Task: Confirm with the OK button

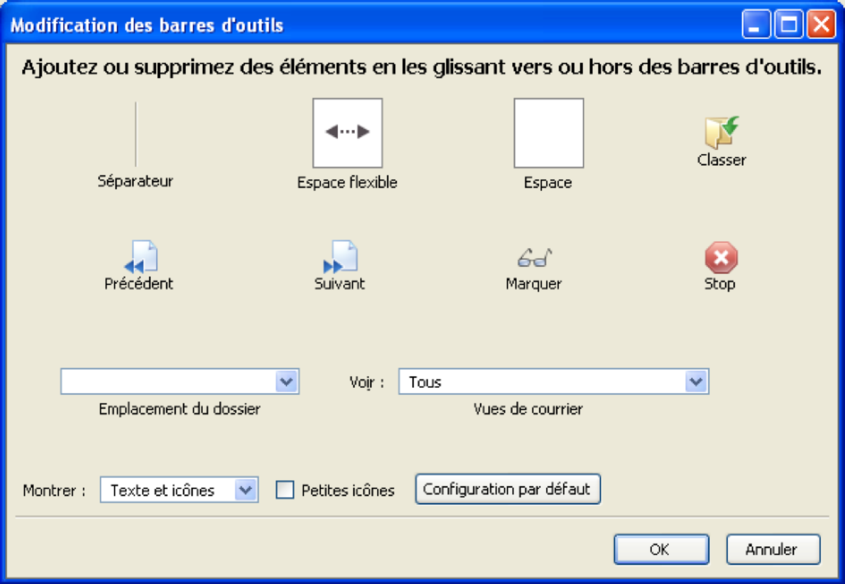Action: [661, 549]
